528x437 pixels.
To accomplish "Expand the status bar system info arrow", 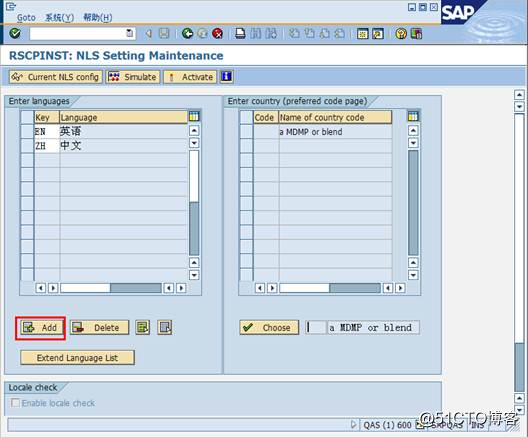I will [x=354, y=425].
